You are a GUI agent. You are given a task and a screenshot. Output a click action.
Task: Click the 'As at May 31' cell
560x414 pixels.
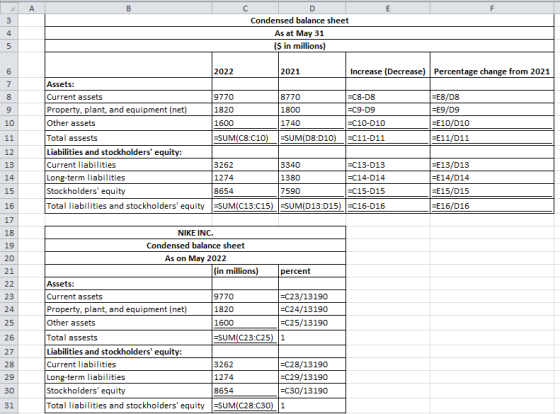point(299,33)
